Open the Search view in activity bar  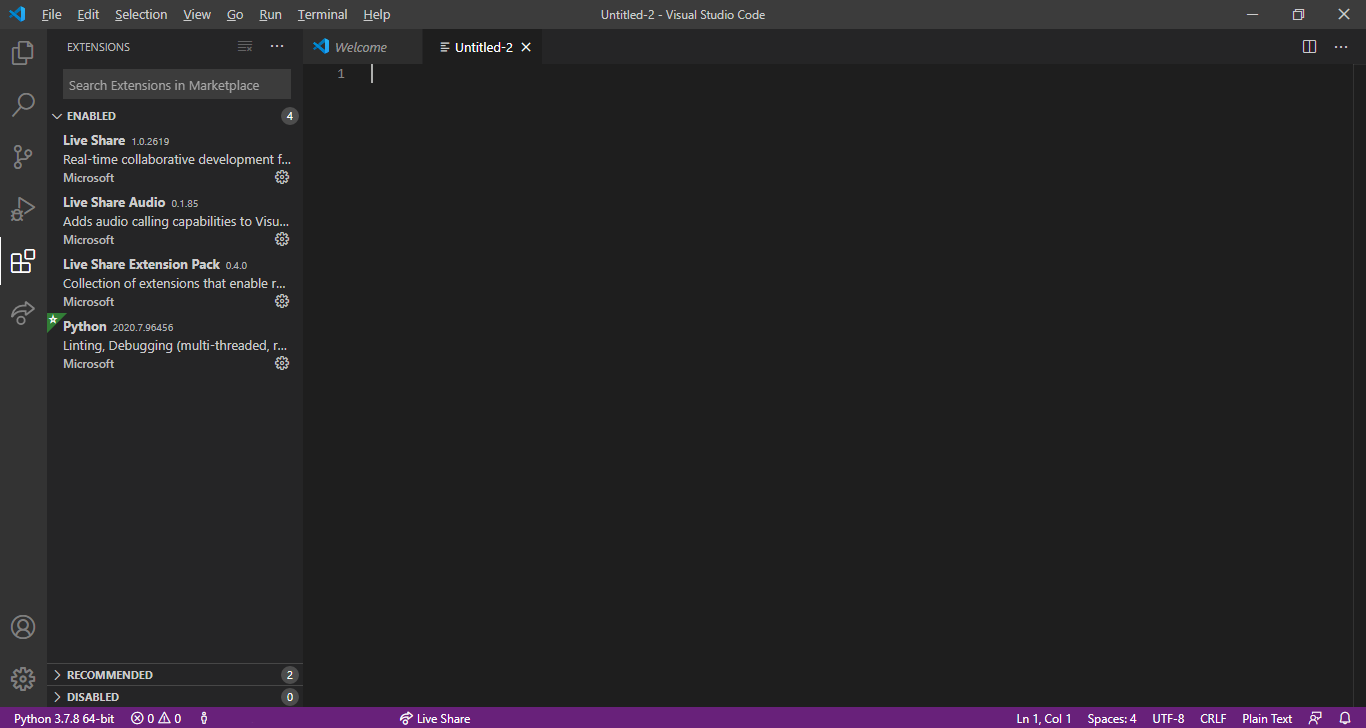point(23,105)
